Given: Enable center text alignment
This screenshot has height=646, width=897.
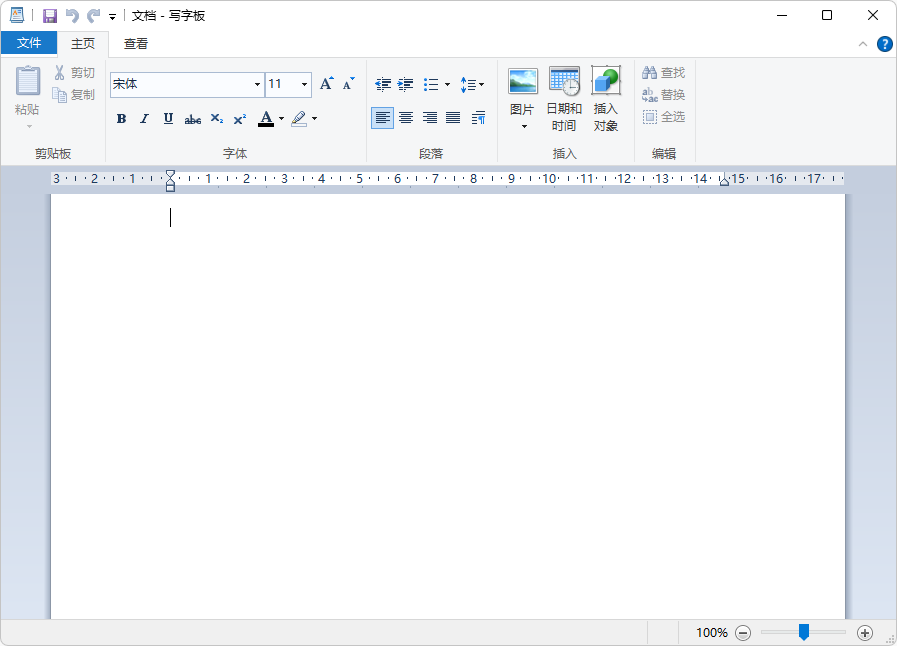Looking at the screenshot, I should tap(406, 118).
